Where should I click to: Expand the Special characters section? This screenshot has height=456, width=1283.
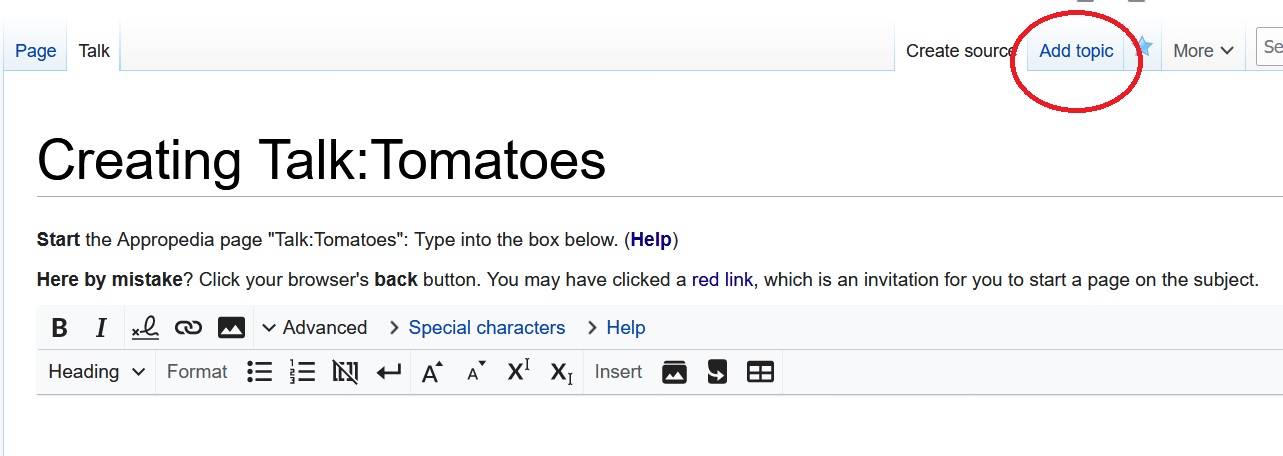pyautogui.click(x=476, y=328)
